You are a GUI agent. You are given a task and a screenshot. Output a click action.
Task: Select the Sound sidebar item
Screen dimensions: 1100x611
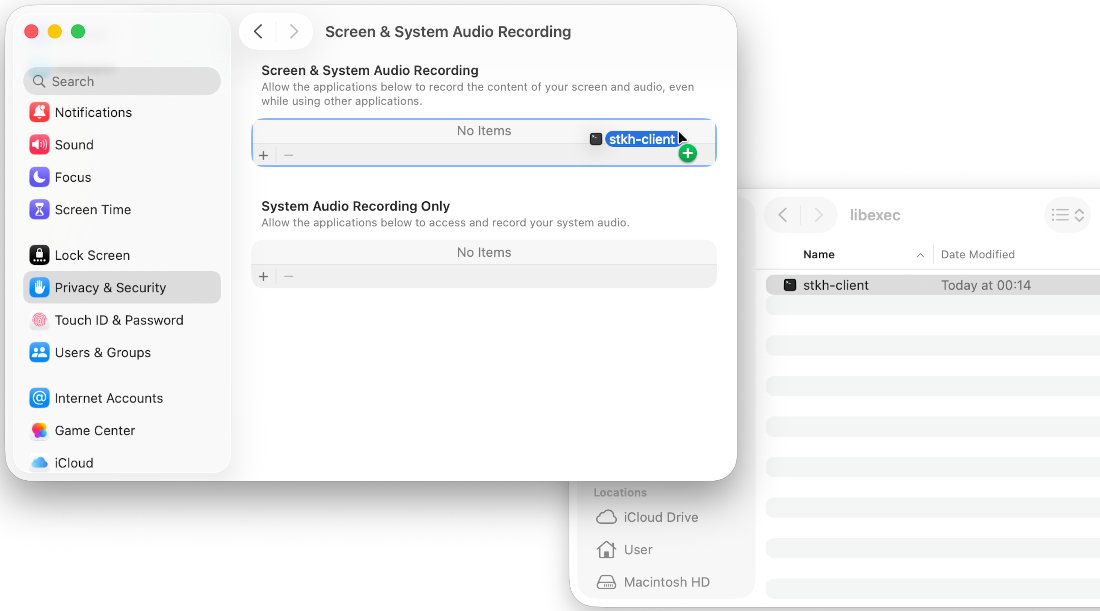[74, 144]
